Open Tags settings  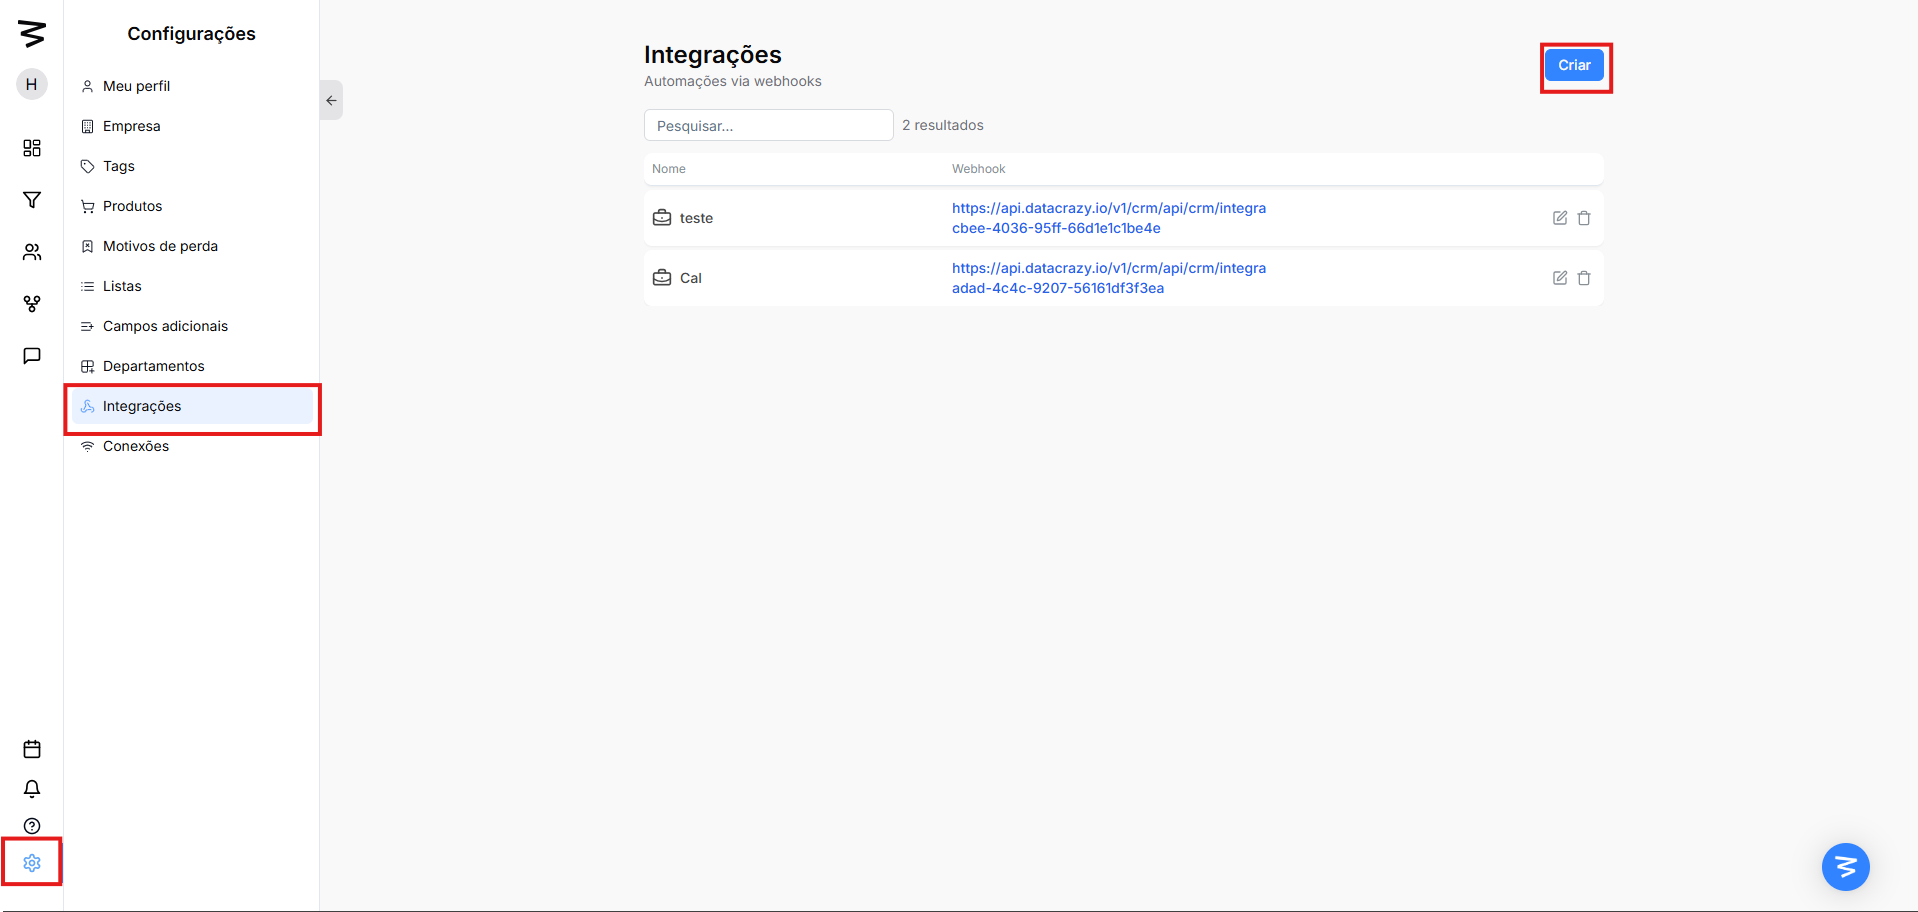[x=192, y=166]
